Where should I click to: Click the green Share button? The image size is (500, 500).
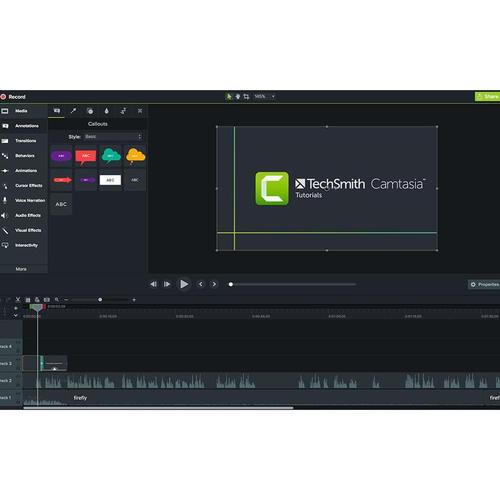coord(487,96)
